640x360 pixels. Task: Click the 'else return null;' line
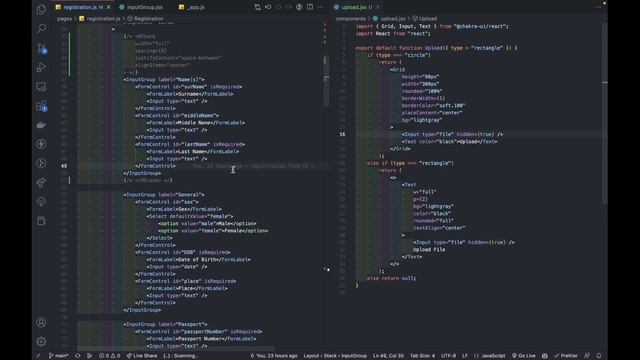coord(391,278)
